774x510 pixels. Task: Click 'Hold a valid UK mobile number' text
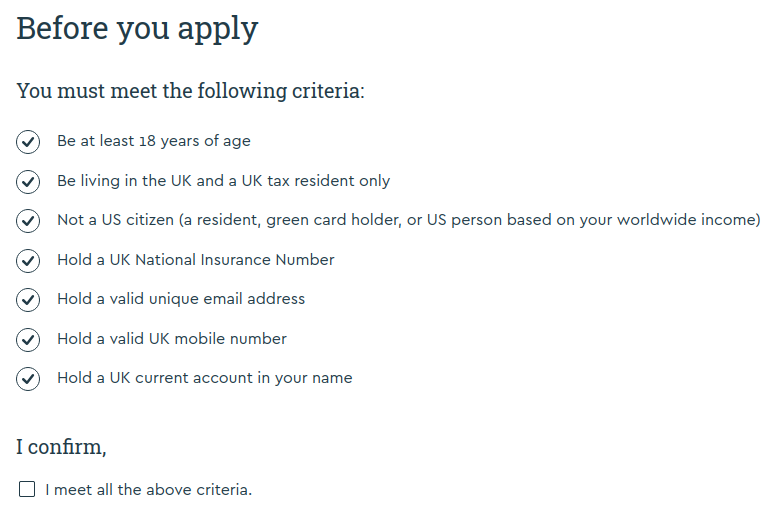[x=172, y=339]
